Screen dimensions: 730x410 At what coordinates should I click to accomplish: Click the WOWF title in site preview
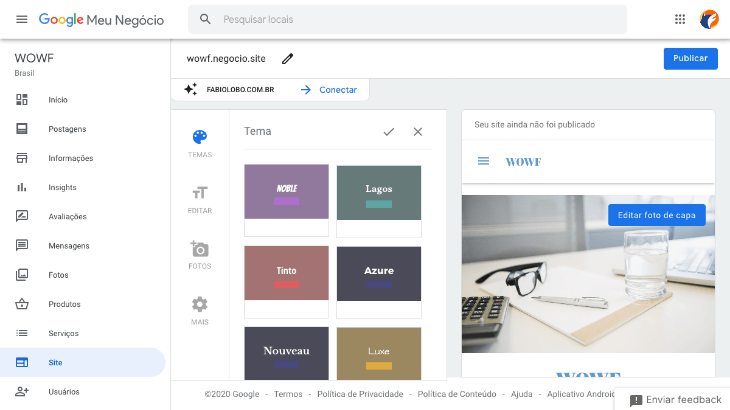click(523, 161)
